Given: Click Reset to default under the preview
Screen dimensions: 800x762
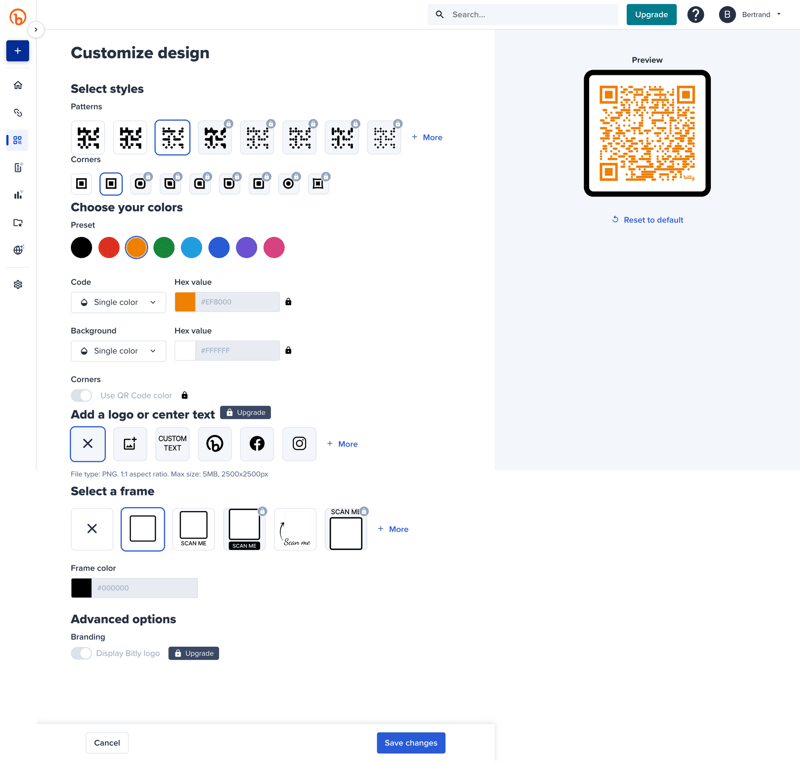Looking at the screenshot, I should [647, 219].
